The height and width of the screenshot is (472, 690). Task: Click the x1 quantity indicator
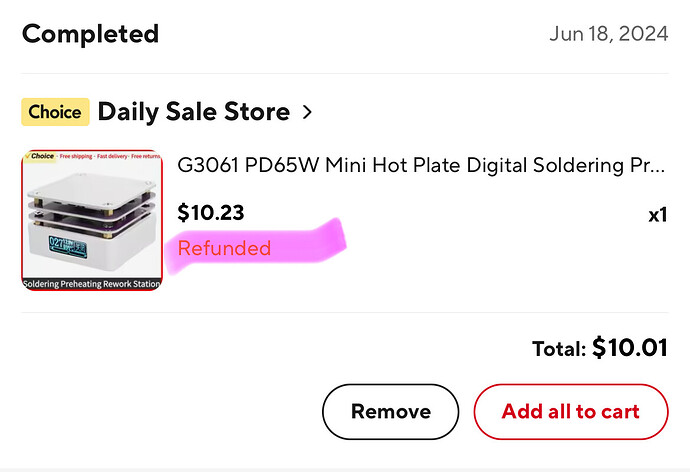pyautogui.click(x=657, y=214)
